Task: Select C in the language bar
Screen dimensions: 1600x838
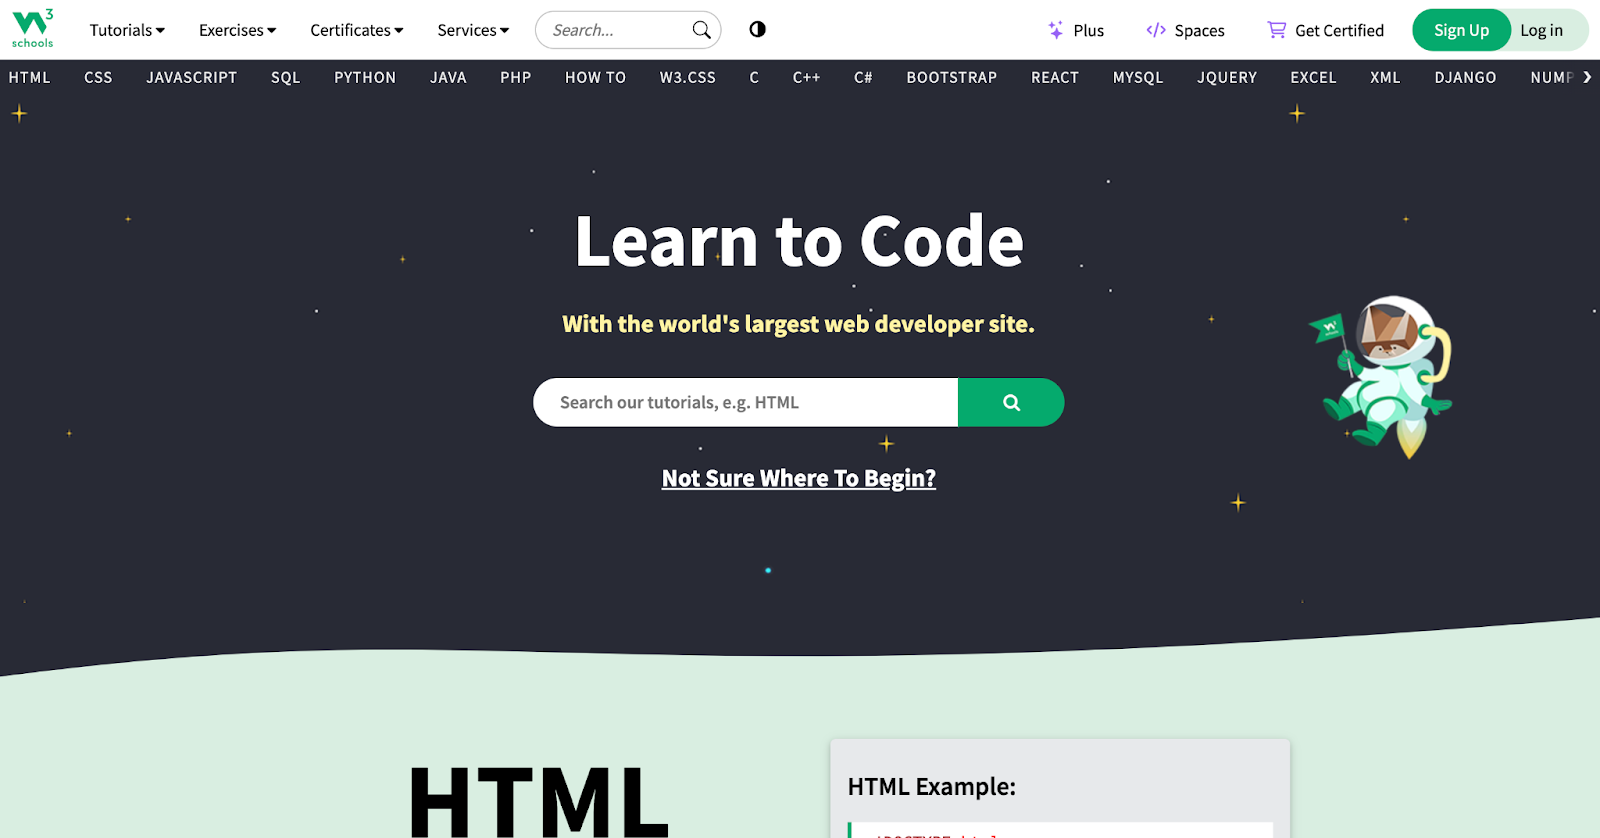Action: click(754, 77)
